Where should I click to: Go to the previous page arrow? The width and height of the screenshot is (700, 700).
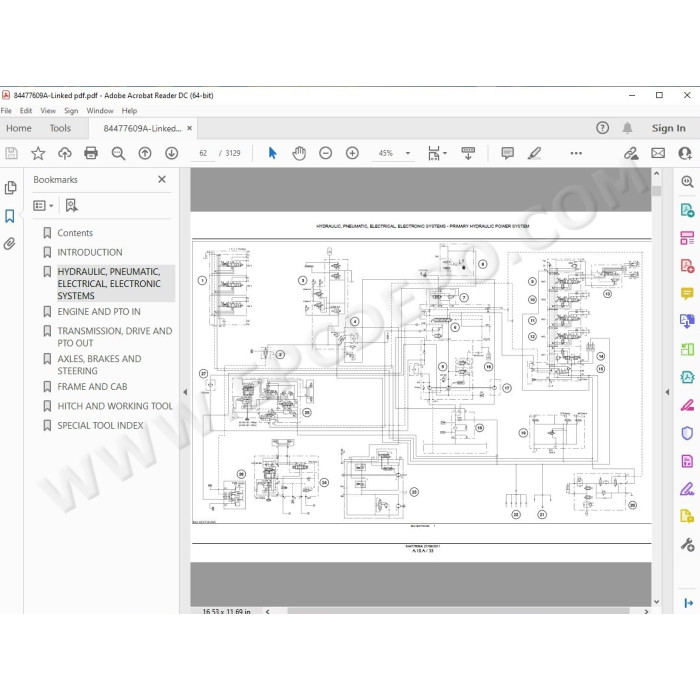pyautogui.click(x=145, y=153)
